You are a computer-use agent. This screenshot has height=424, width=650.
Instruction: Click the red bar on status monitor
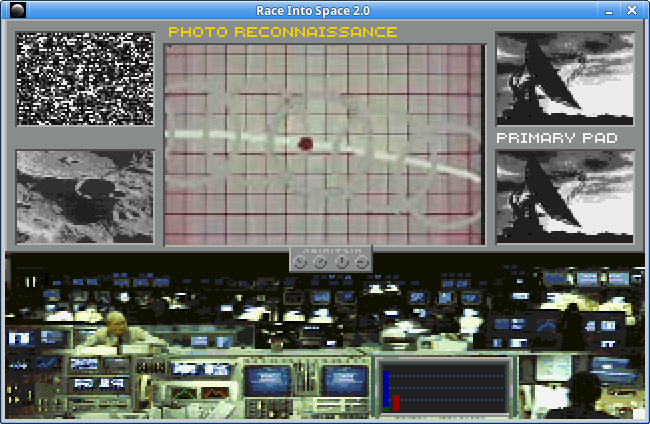pos(396,403)
